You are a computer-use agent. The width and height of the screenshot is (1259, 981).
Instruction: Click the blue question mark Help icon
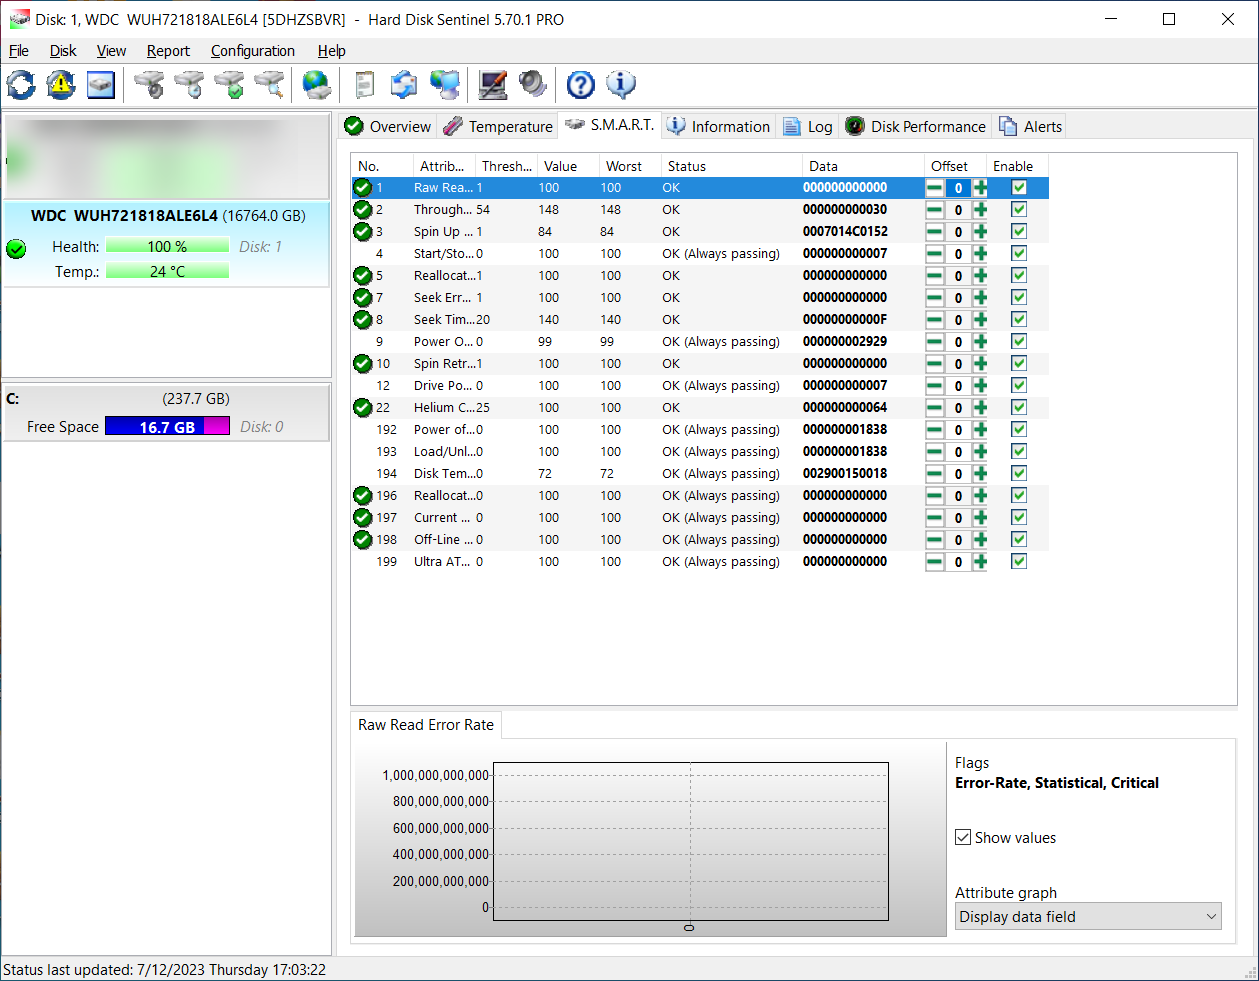point(580,85)
